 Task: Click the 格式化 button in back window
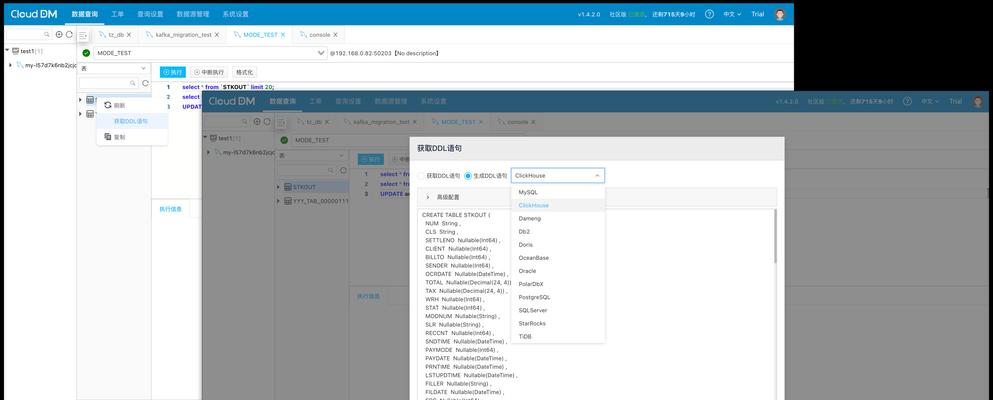pyautogui.click(x=244, y=73)
